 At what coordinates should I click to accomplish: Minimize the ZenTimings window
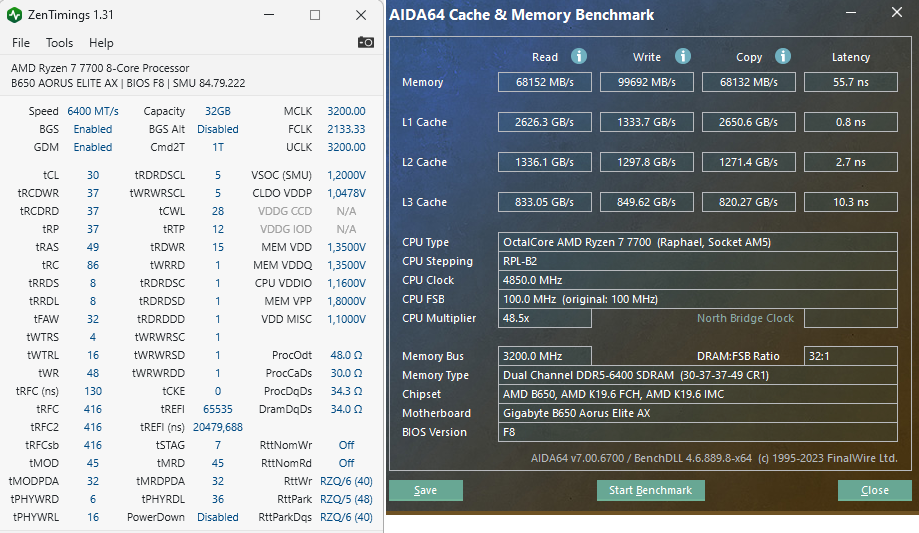pyautogui.click(x=269, y=15)
